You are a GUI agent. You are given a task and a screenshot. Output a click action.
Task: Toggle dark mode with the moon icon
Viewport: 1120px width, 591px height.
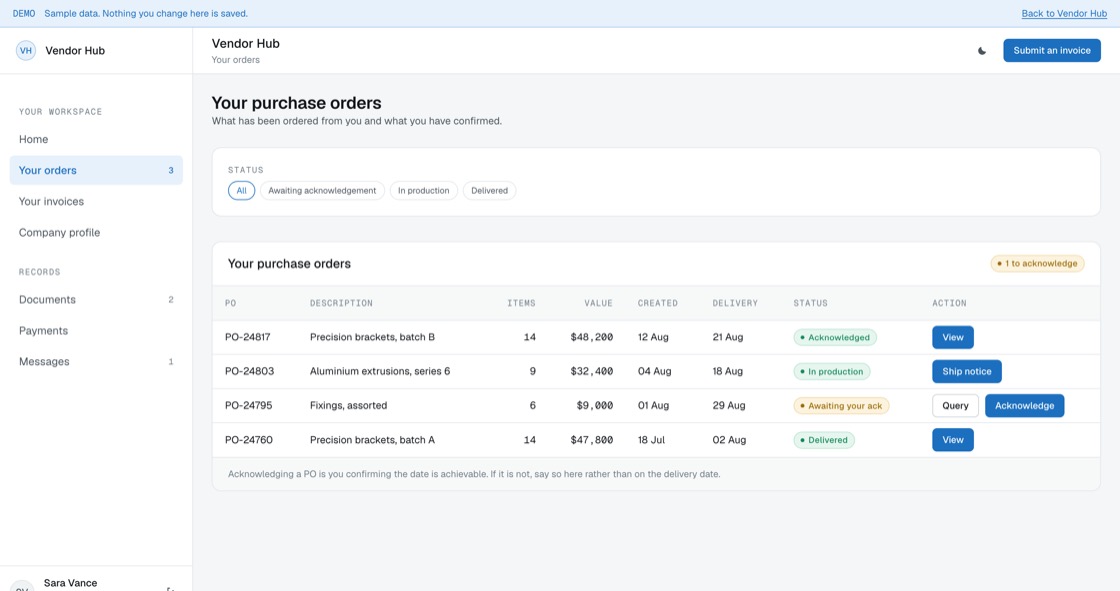coord(982,51)
